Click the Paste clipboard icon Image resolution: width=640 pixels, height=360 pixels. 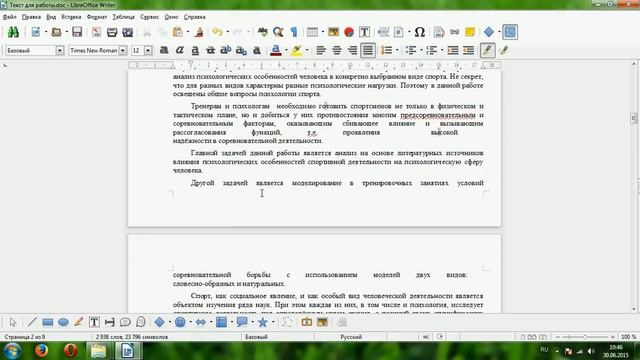coord(178,32)
